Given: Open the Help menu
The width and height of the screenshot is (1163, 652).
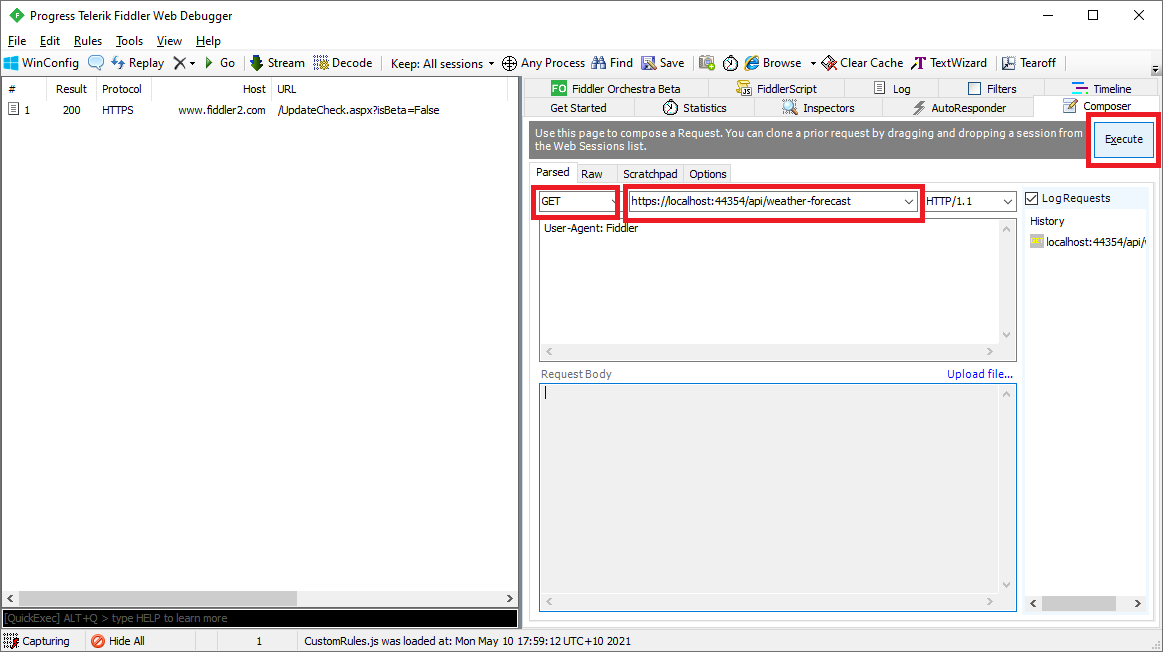Looking at the screenshot, I should pyautogui.click(x=208, y=41).
